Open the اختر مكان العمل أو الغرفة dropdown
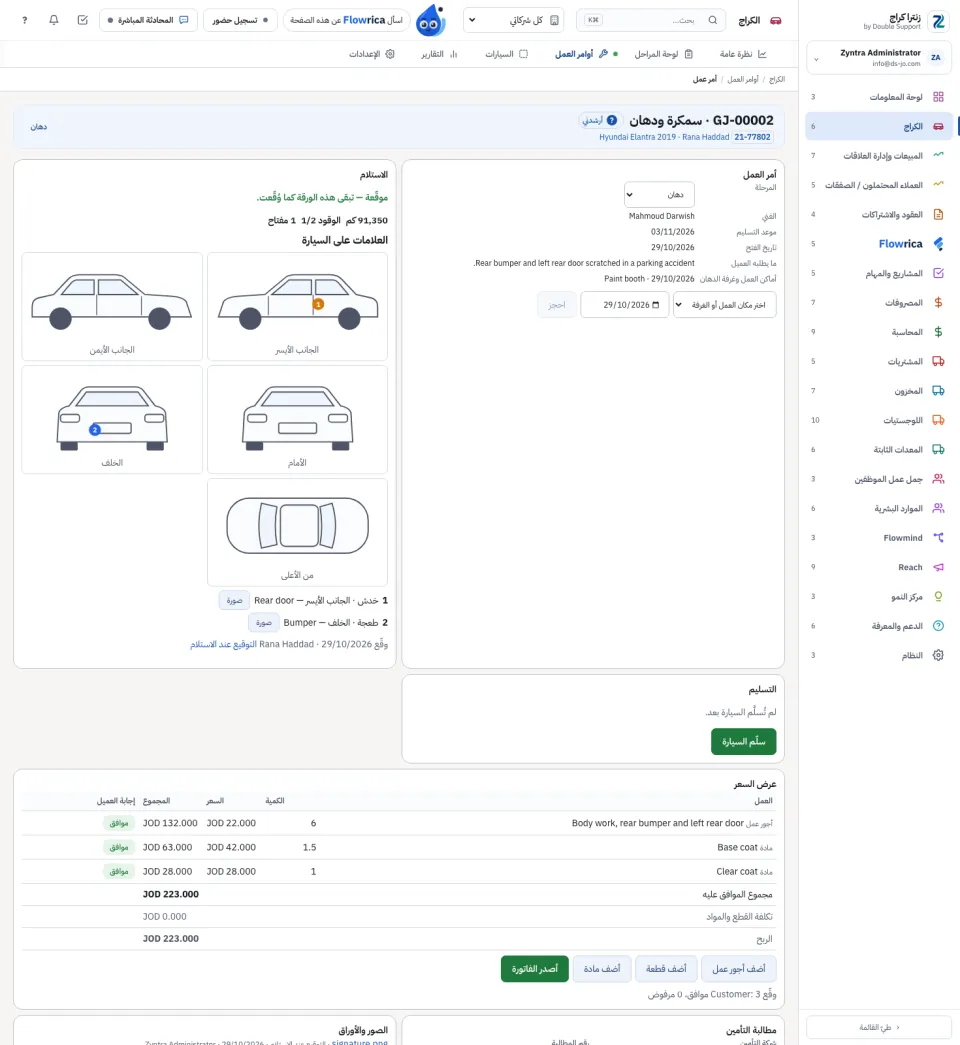Viewport: 960px width, 1045px height. tap(725, 305)
